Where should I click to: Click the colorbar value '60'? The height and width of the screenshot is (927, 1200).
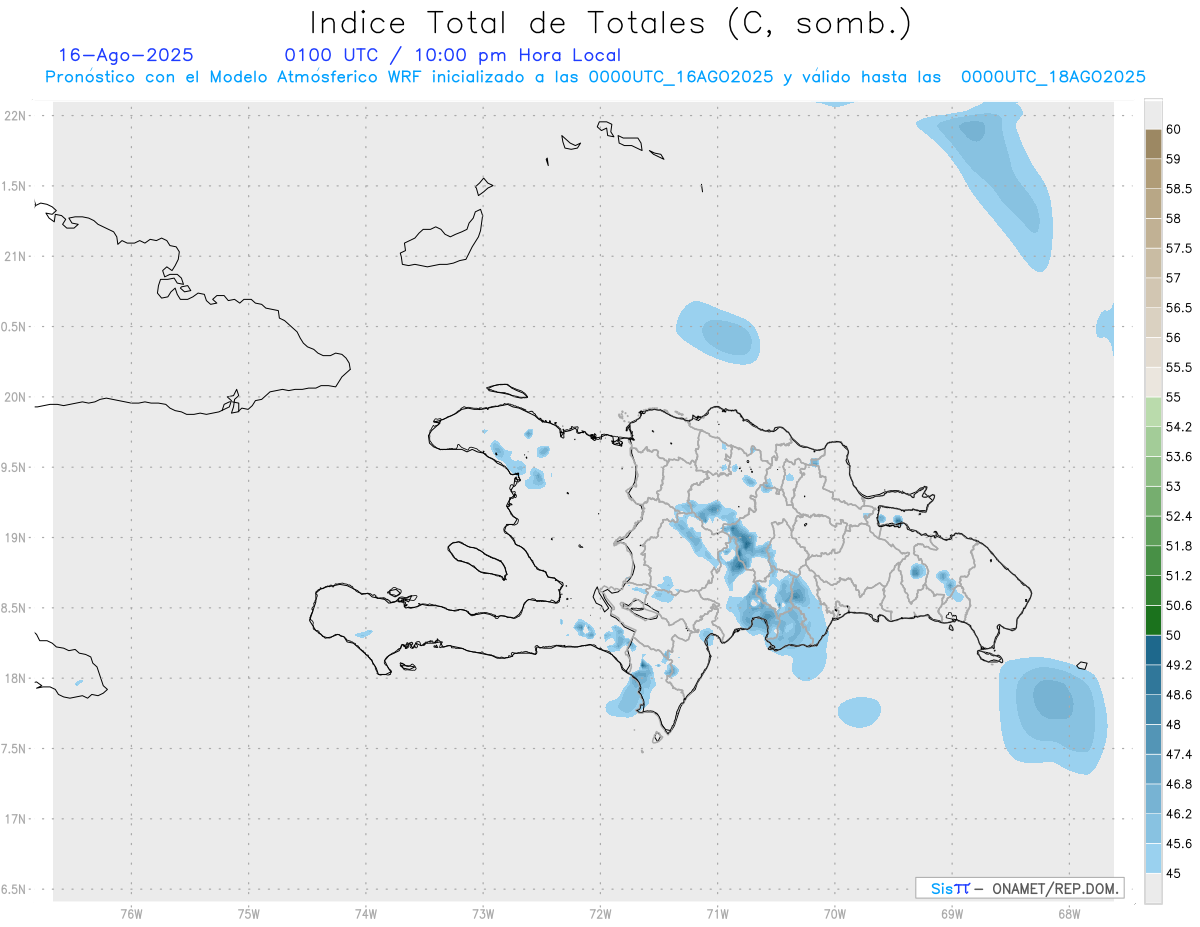click(x=1174, y=129)
